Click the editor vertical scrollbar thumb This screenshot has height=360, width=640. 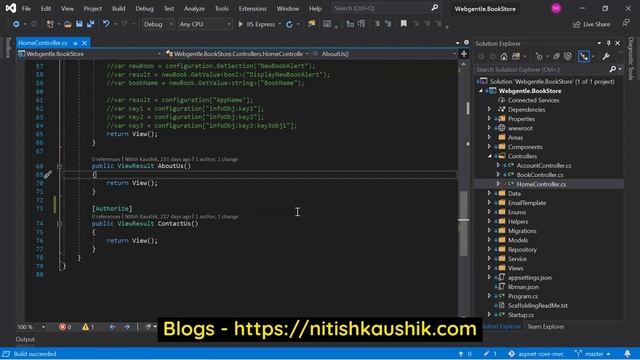pyautogui.click(x=463, y=224)
